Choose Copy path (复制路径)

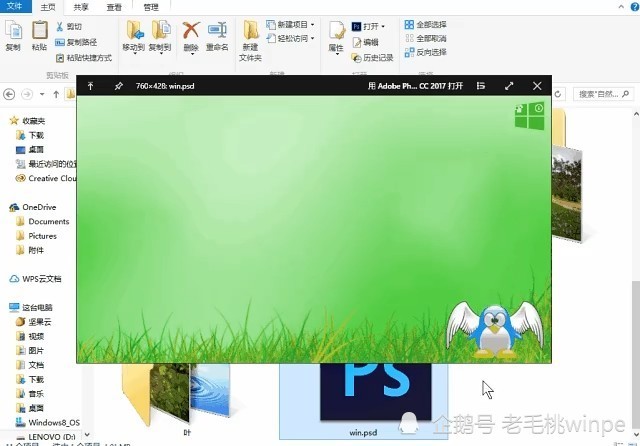point(76,42)
